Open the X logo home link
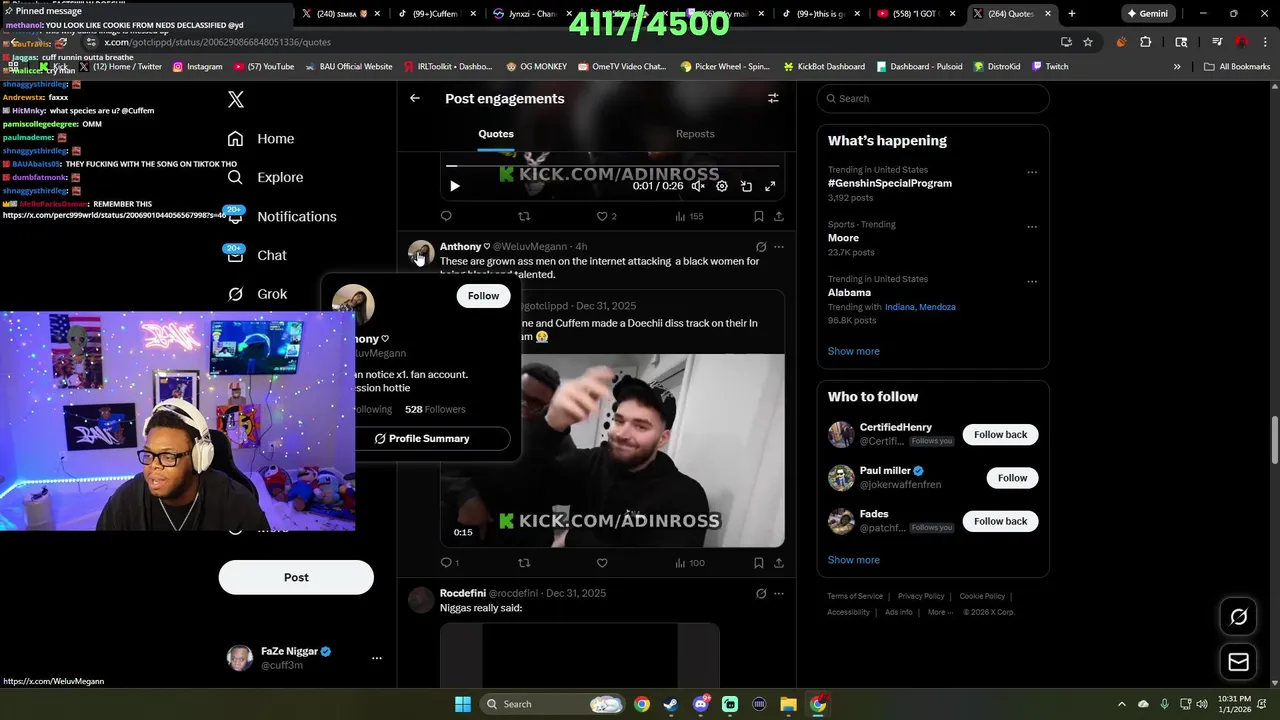The width and height of the screenshot is (1280, 720). click(236, 99)
